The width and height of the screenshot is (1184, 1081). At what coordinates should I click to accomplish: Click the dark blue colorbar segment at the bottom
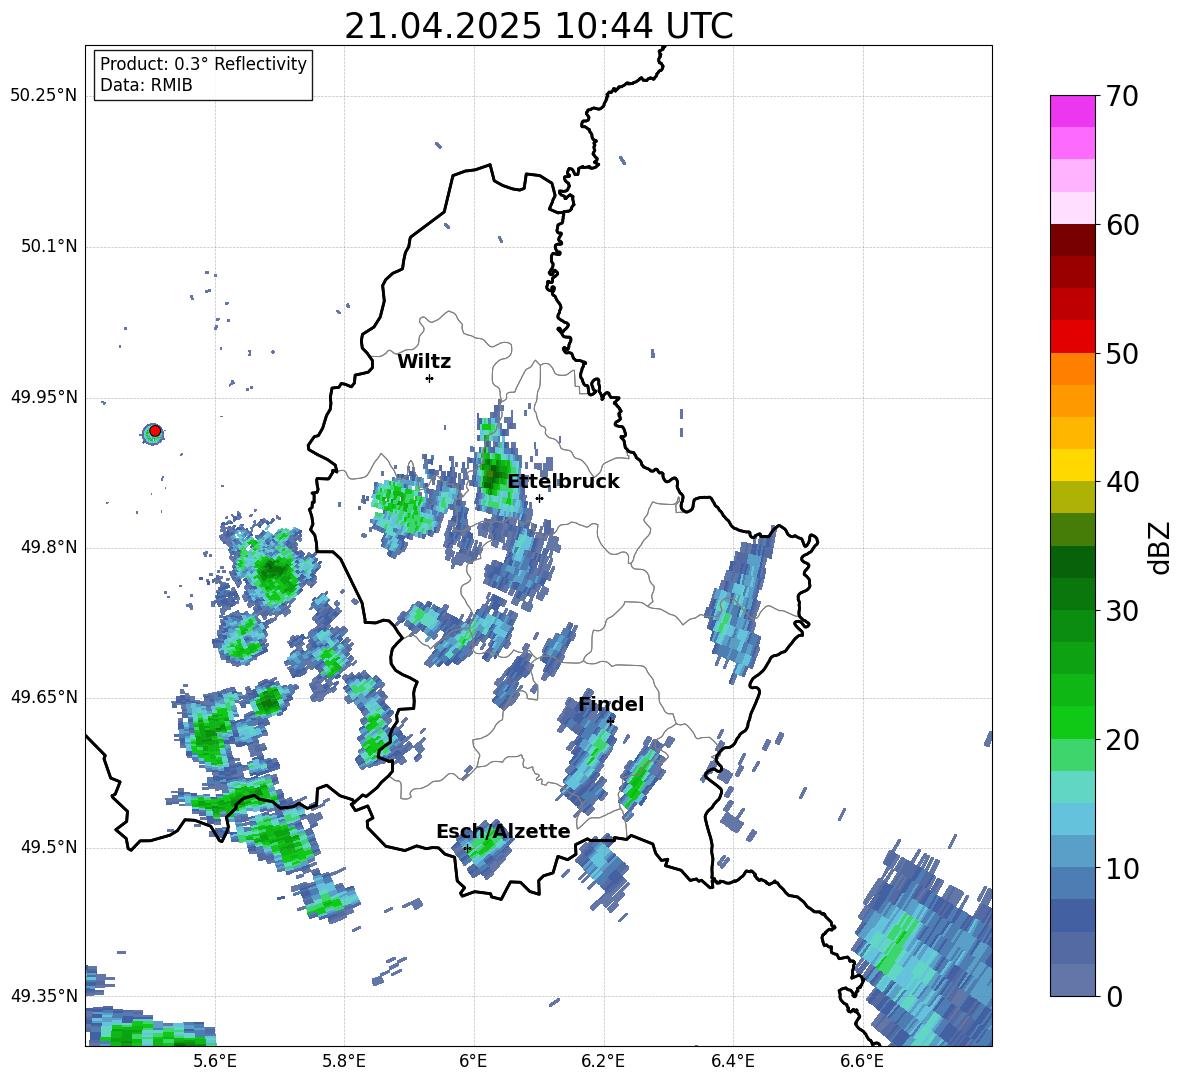point(1072,980)
